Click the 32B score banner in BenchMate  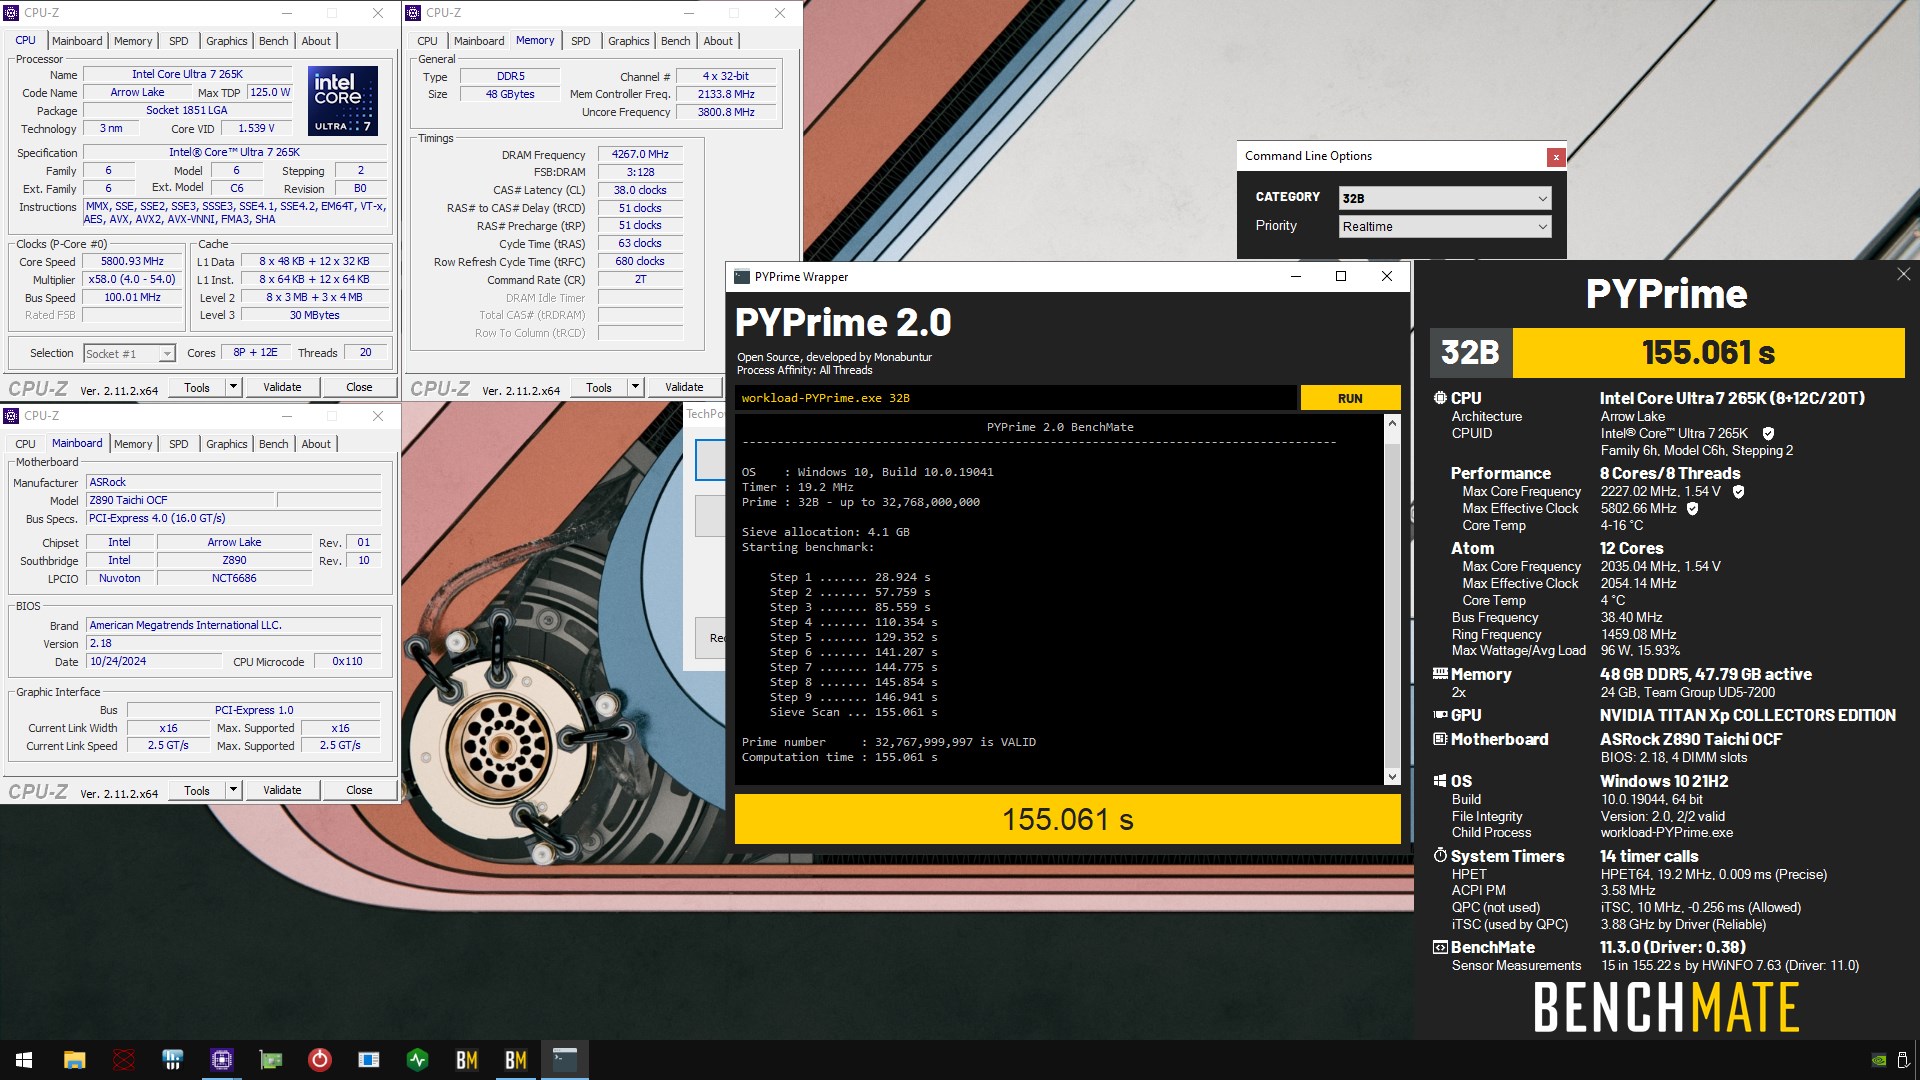(1667, 353)
